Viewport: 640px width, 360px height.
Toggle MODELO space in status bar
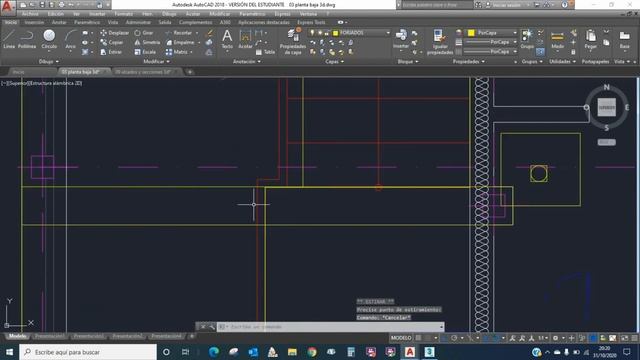[401, 338]
